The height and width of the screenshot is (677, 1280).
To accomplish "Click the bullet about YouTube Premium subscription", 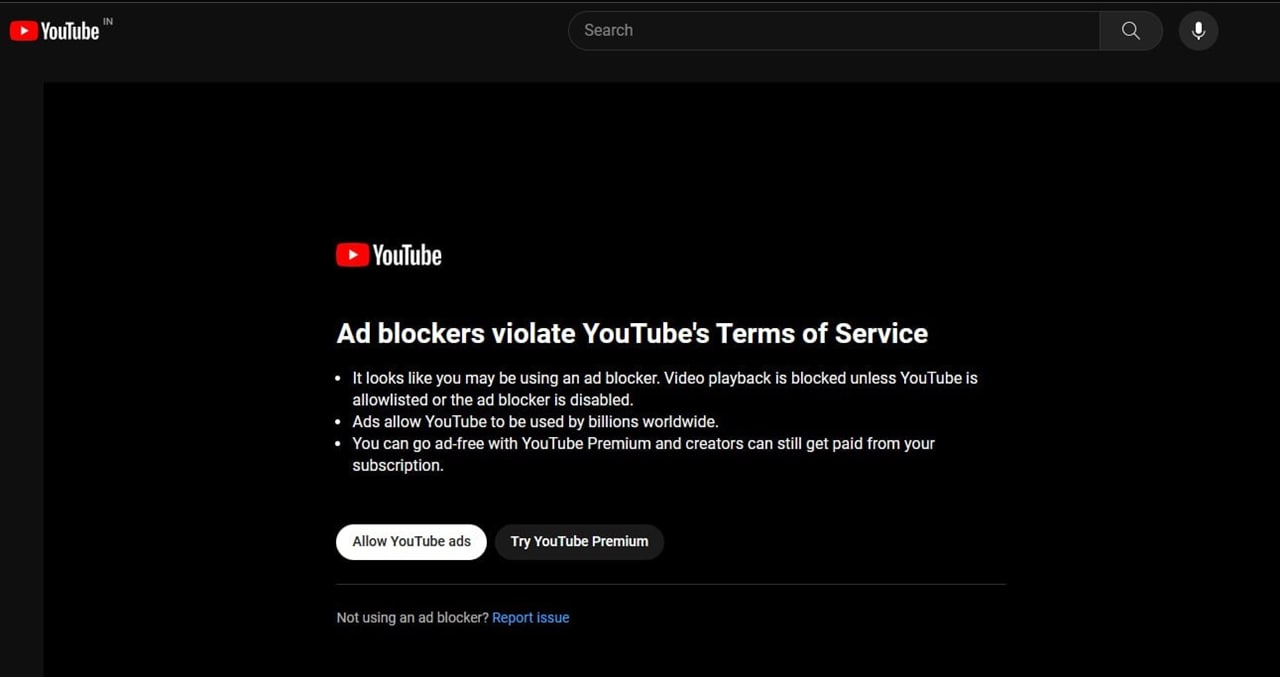I will point(643,454).
